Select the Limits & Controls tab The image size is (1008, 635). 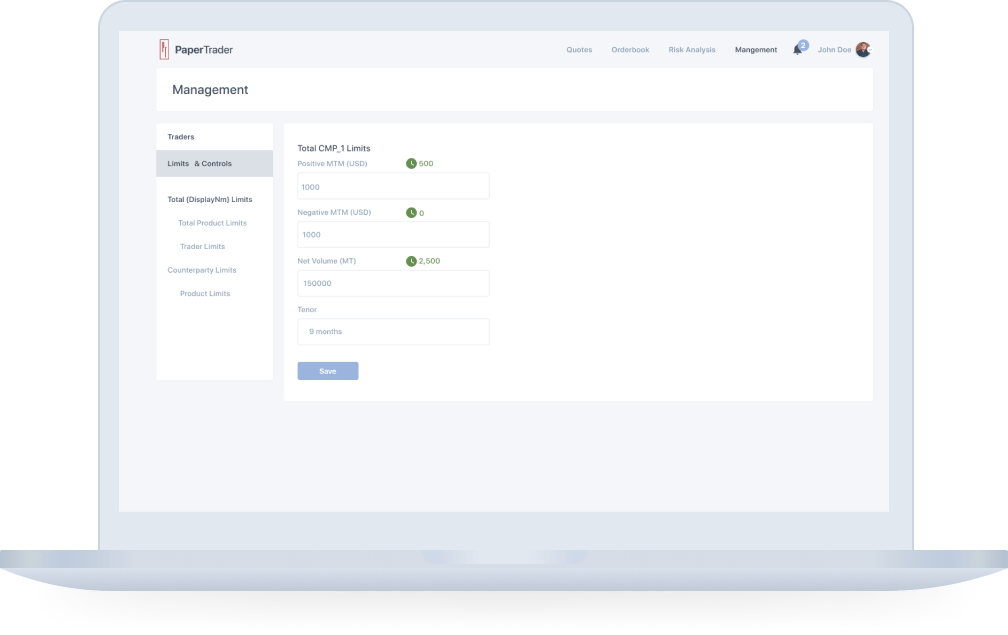(x=215, y=164)
